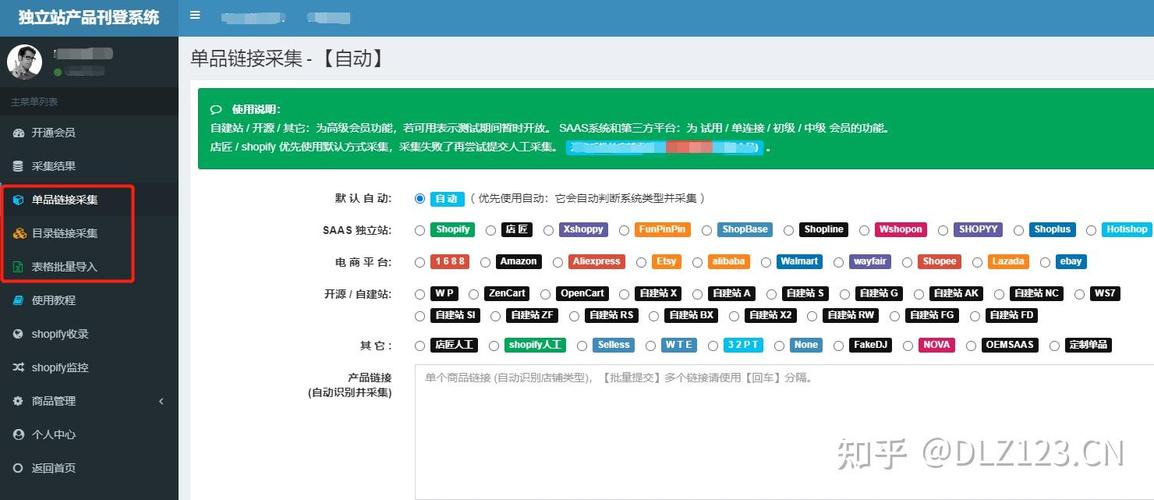
Task: Click the user avatar photo
Action: 24,62
